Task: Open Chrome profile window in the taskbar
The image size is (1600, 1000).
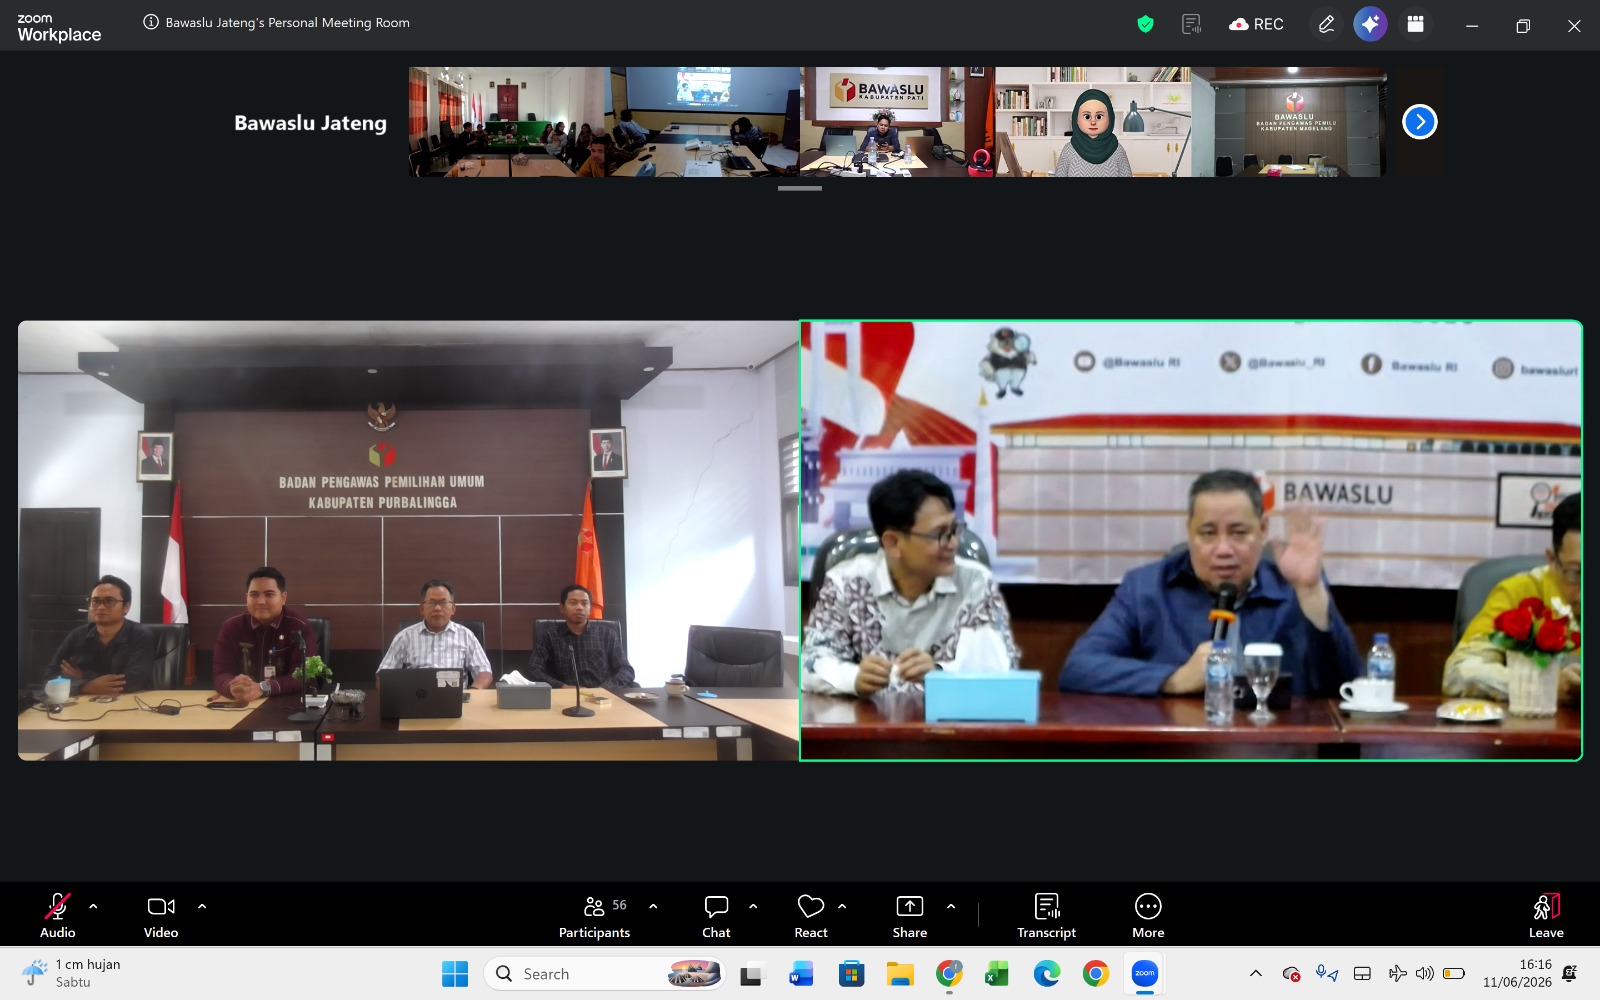Action: click(x=949, y=973)
